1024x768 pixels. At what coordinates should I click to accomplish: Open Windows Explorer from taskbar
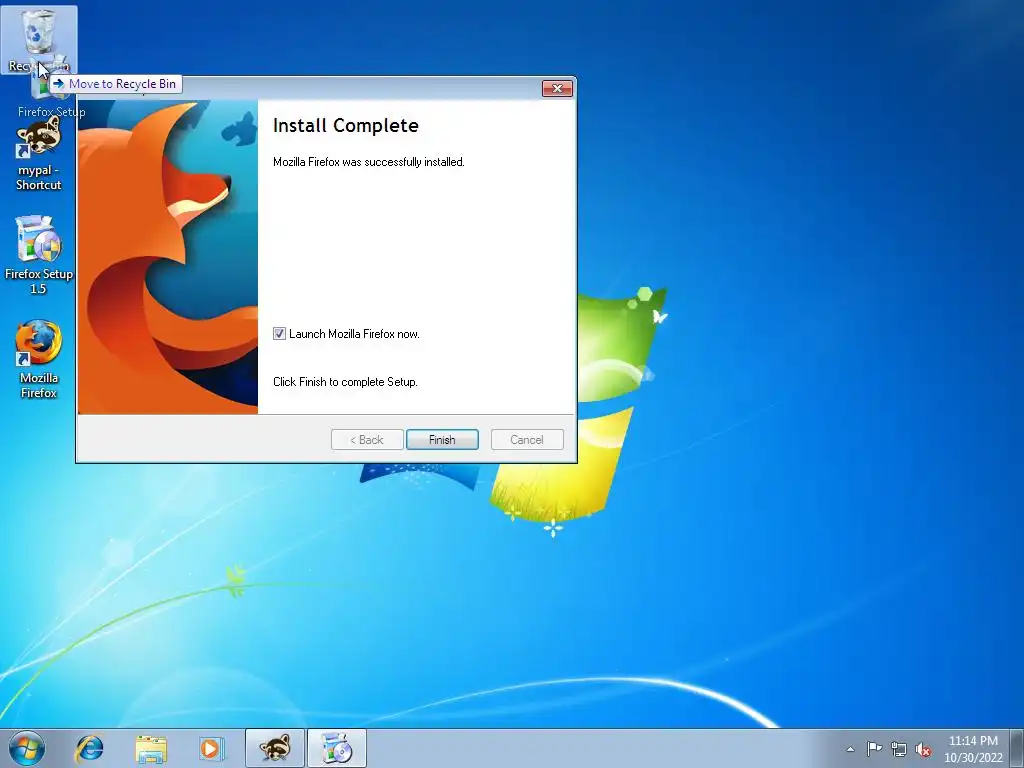[x=151, y=748]
